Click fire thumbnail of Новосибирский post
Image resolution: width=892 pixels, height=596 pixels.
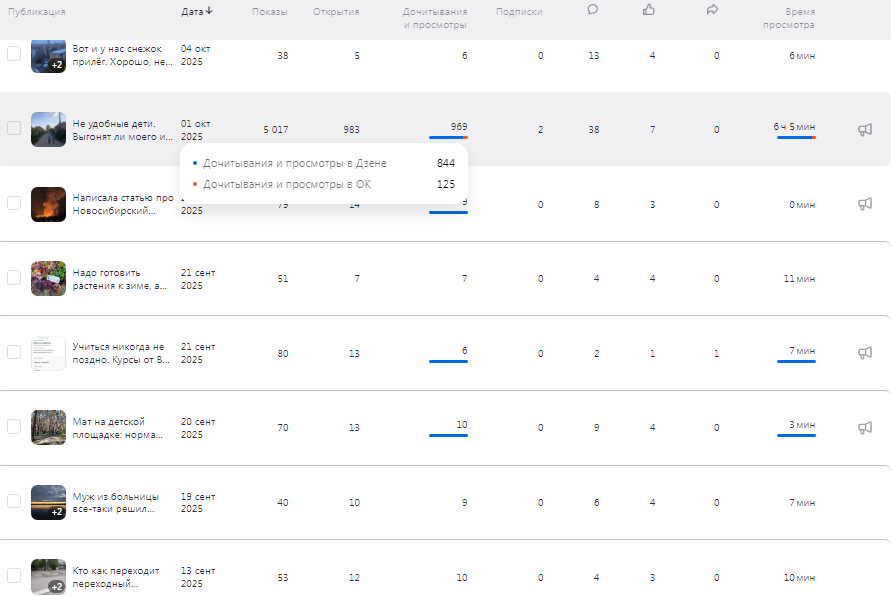48,204
